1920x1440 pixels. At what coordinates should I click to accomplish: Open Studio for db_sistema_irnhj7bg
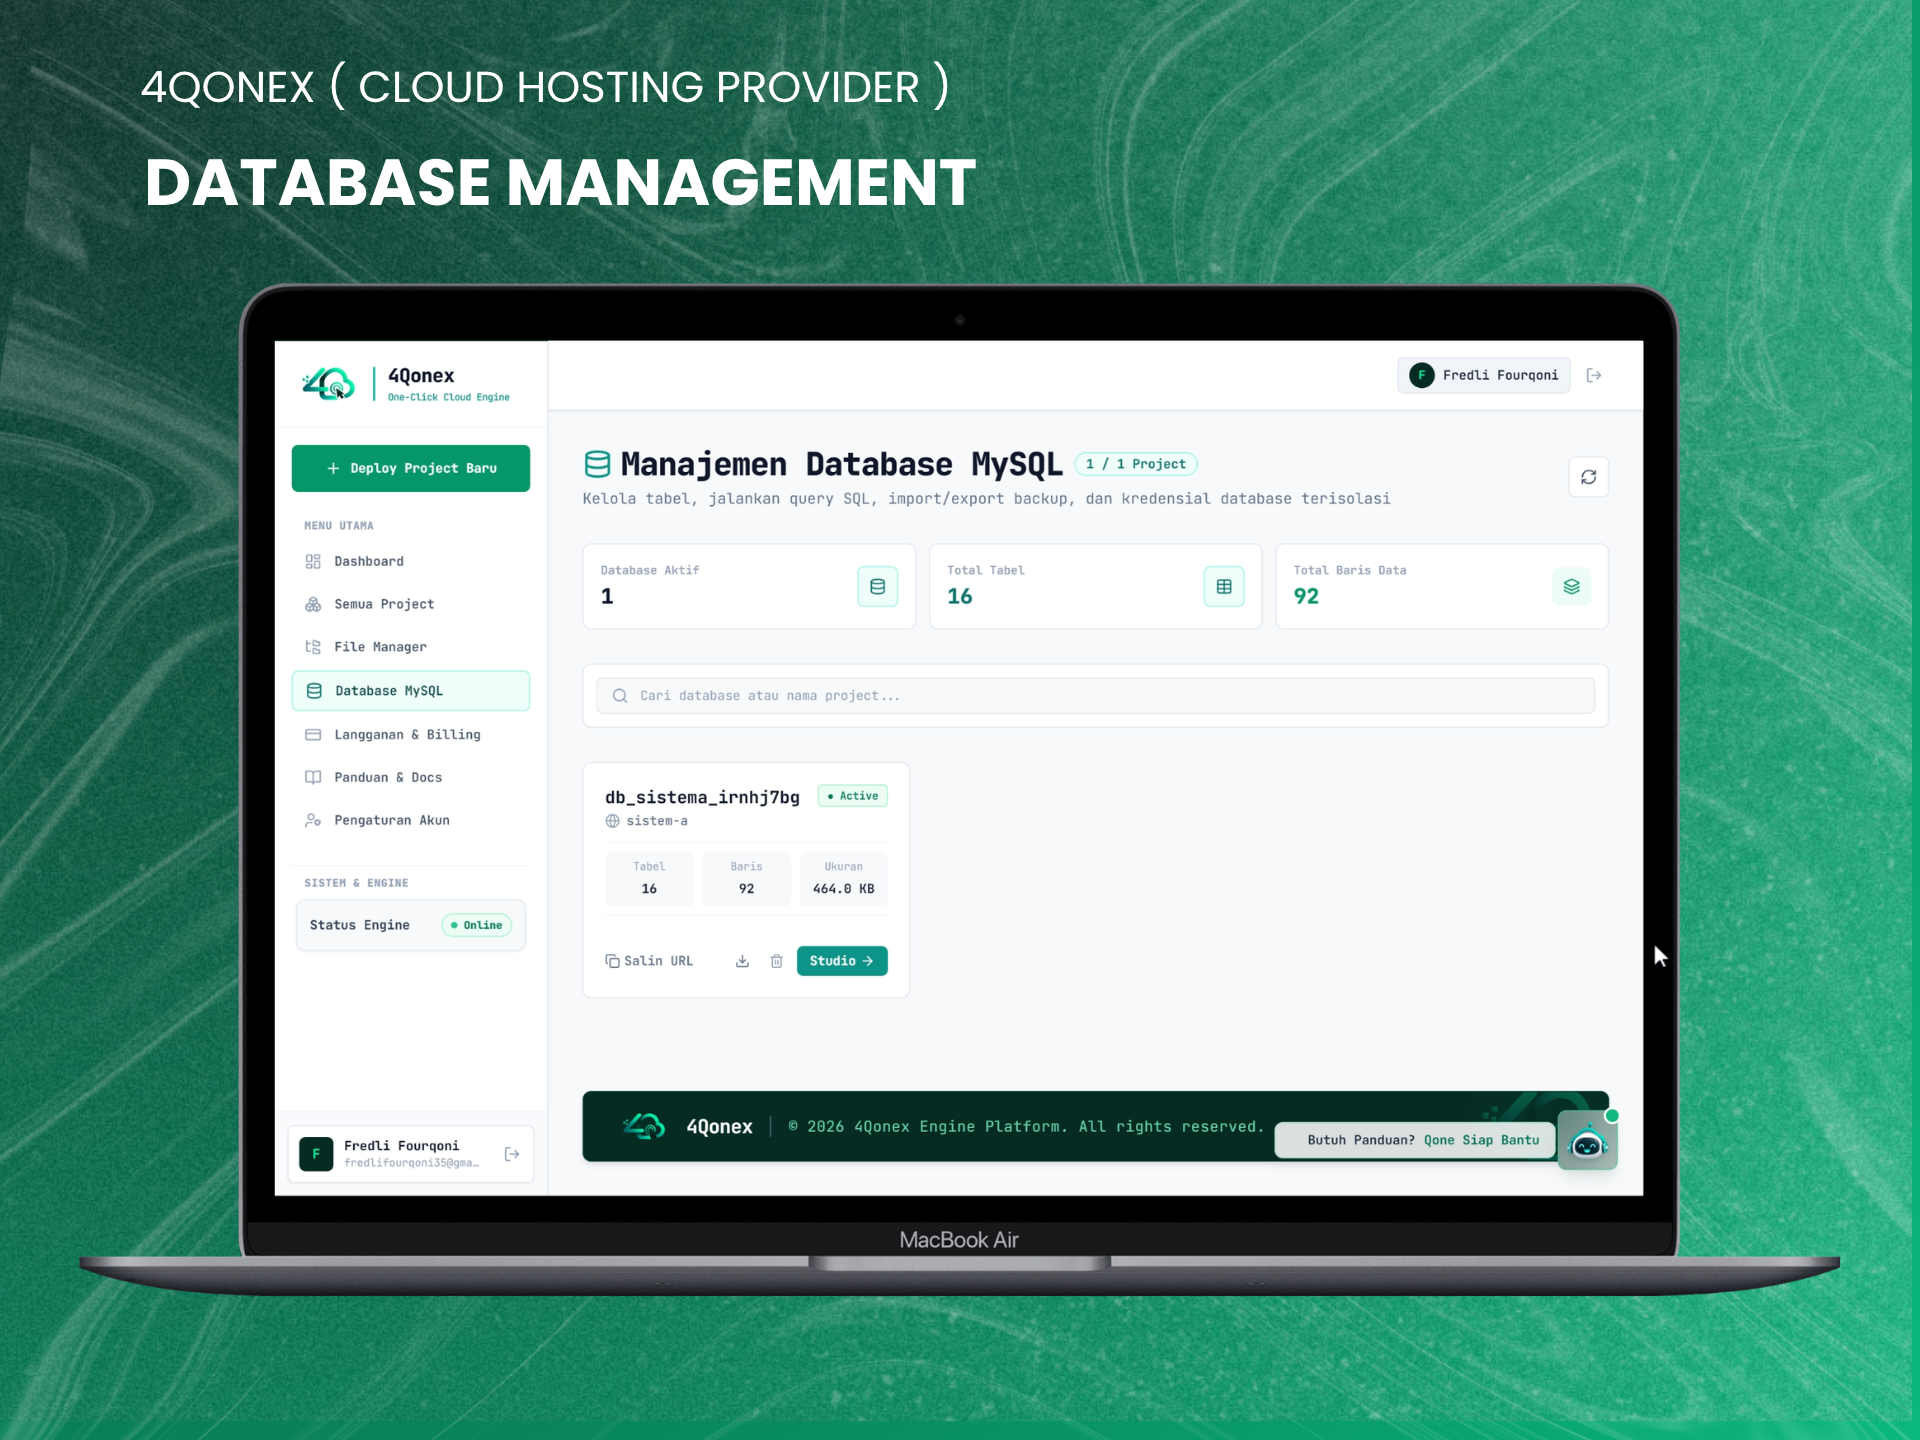(842, 961)
